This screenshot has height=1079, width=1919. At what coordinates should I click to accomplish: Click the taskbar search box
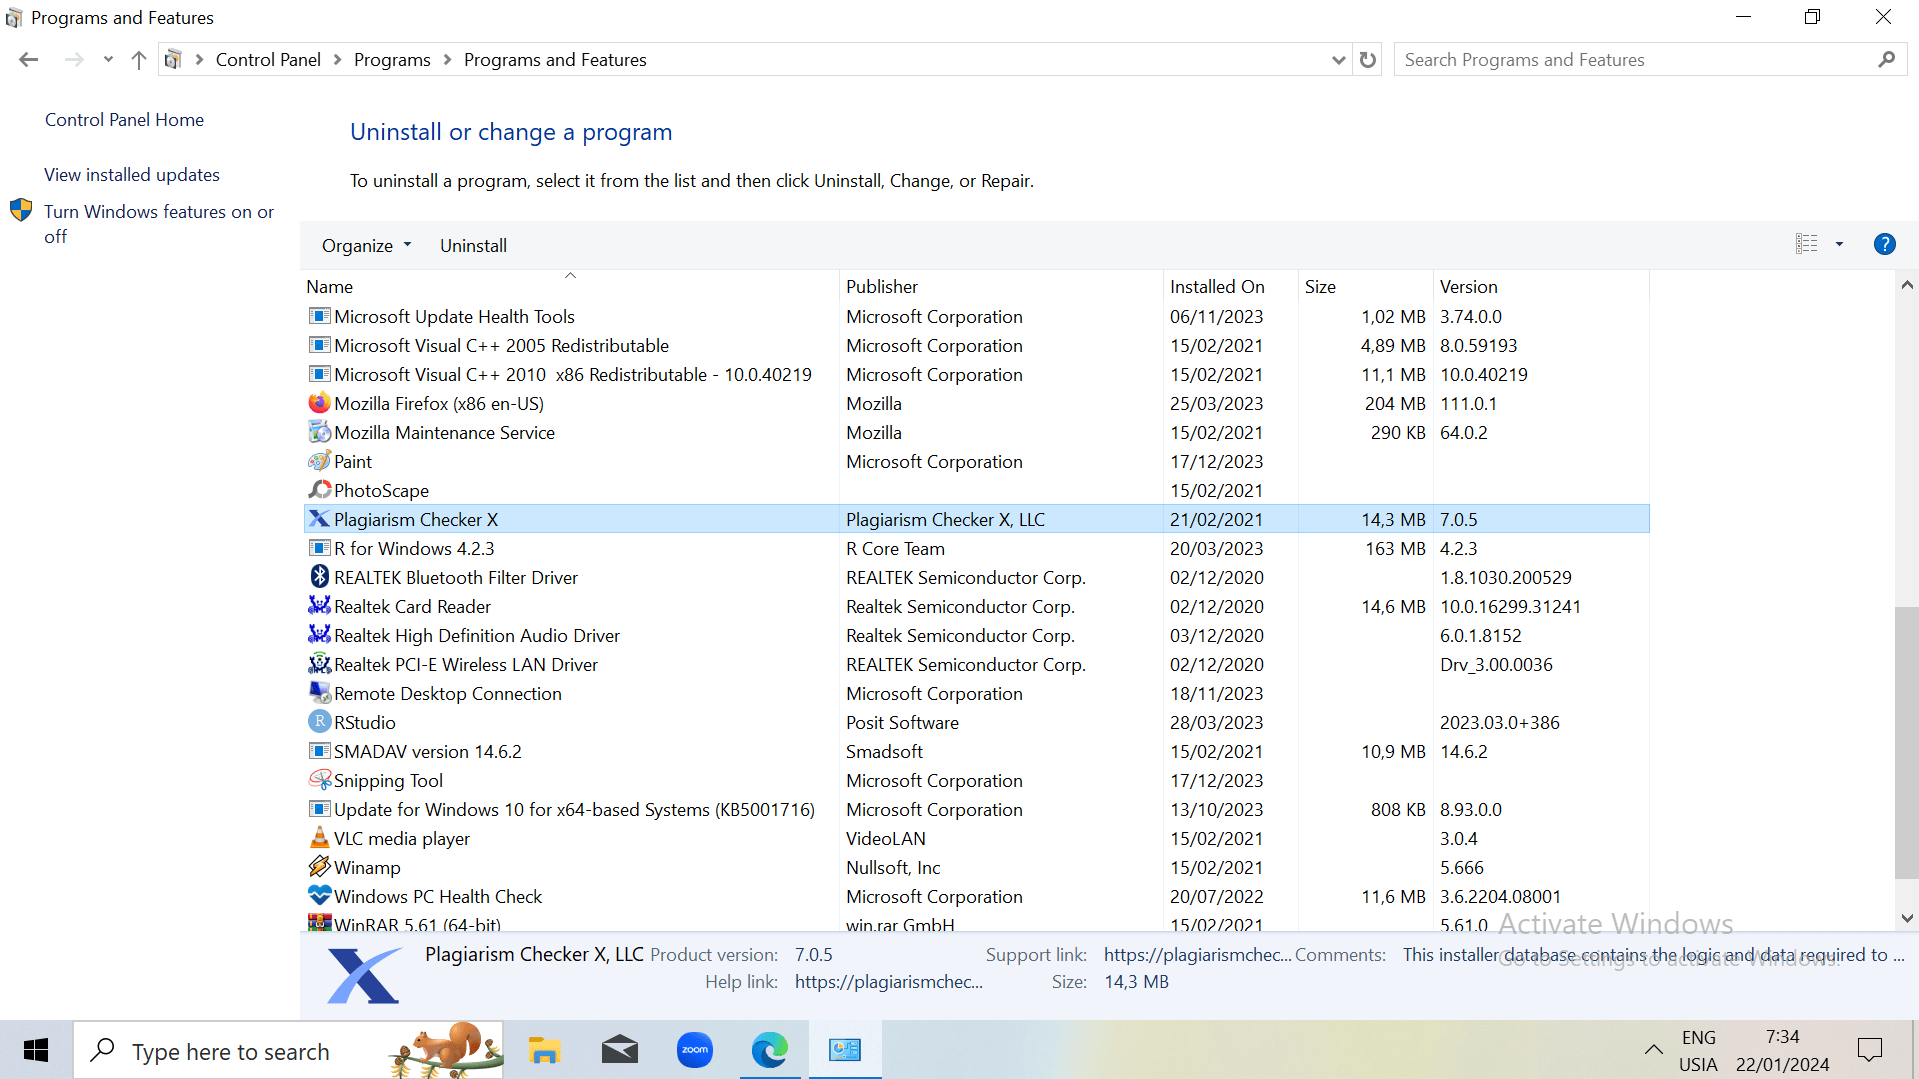(288, 1050)
